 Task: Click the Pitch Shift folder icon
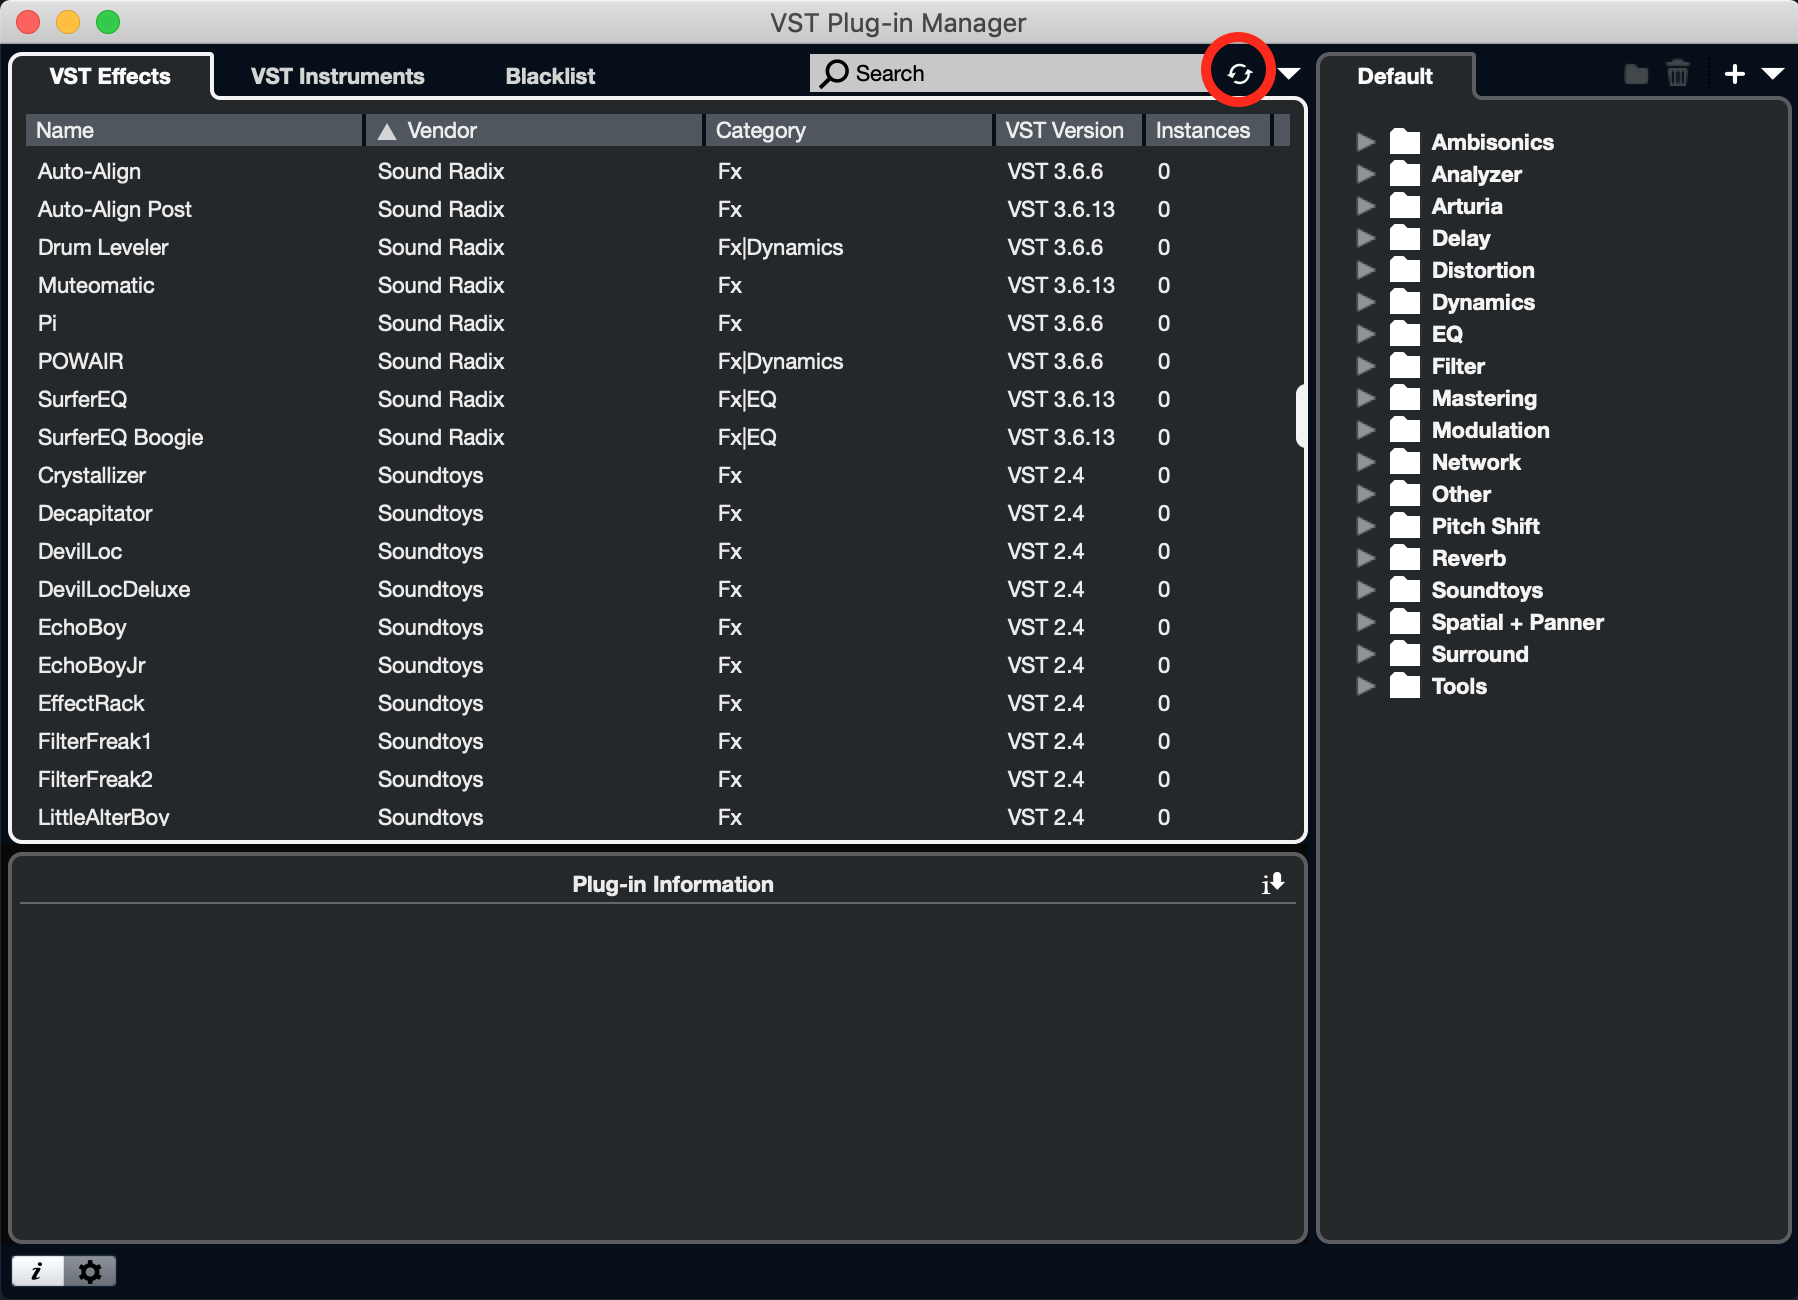[x=1405, y=525]
